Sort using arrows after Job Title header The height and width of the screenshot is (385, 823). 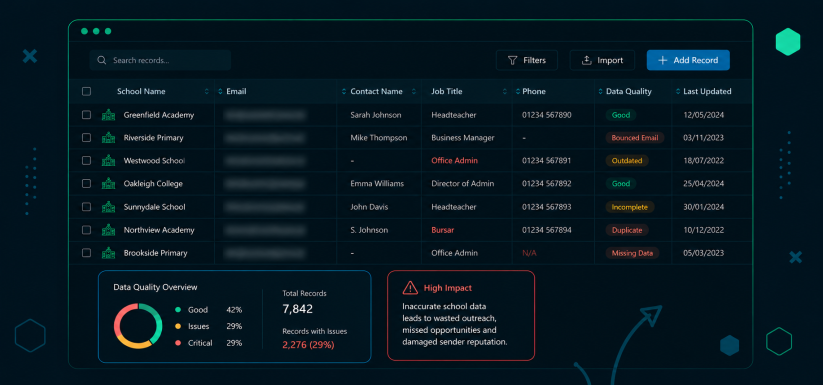tap(504, 91)
